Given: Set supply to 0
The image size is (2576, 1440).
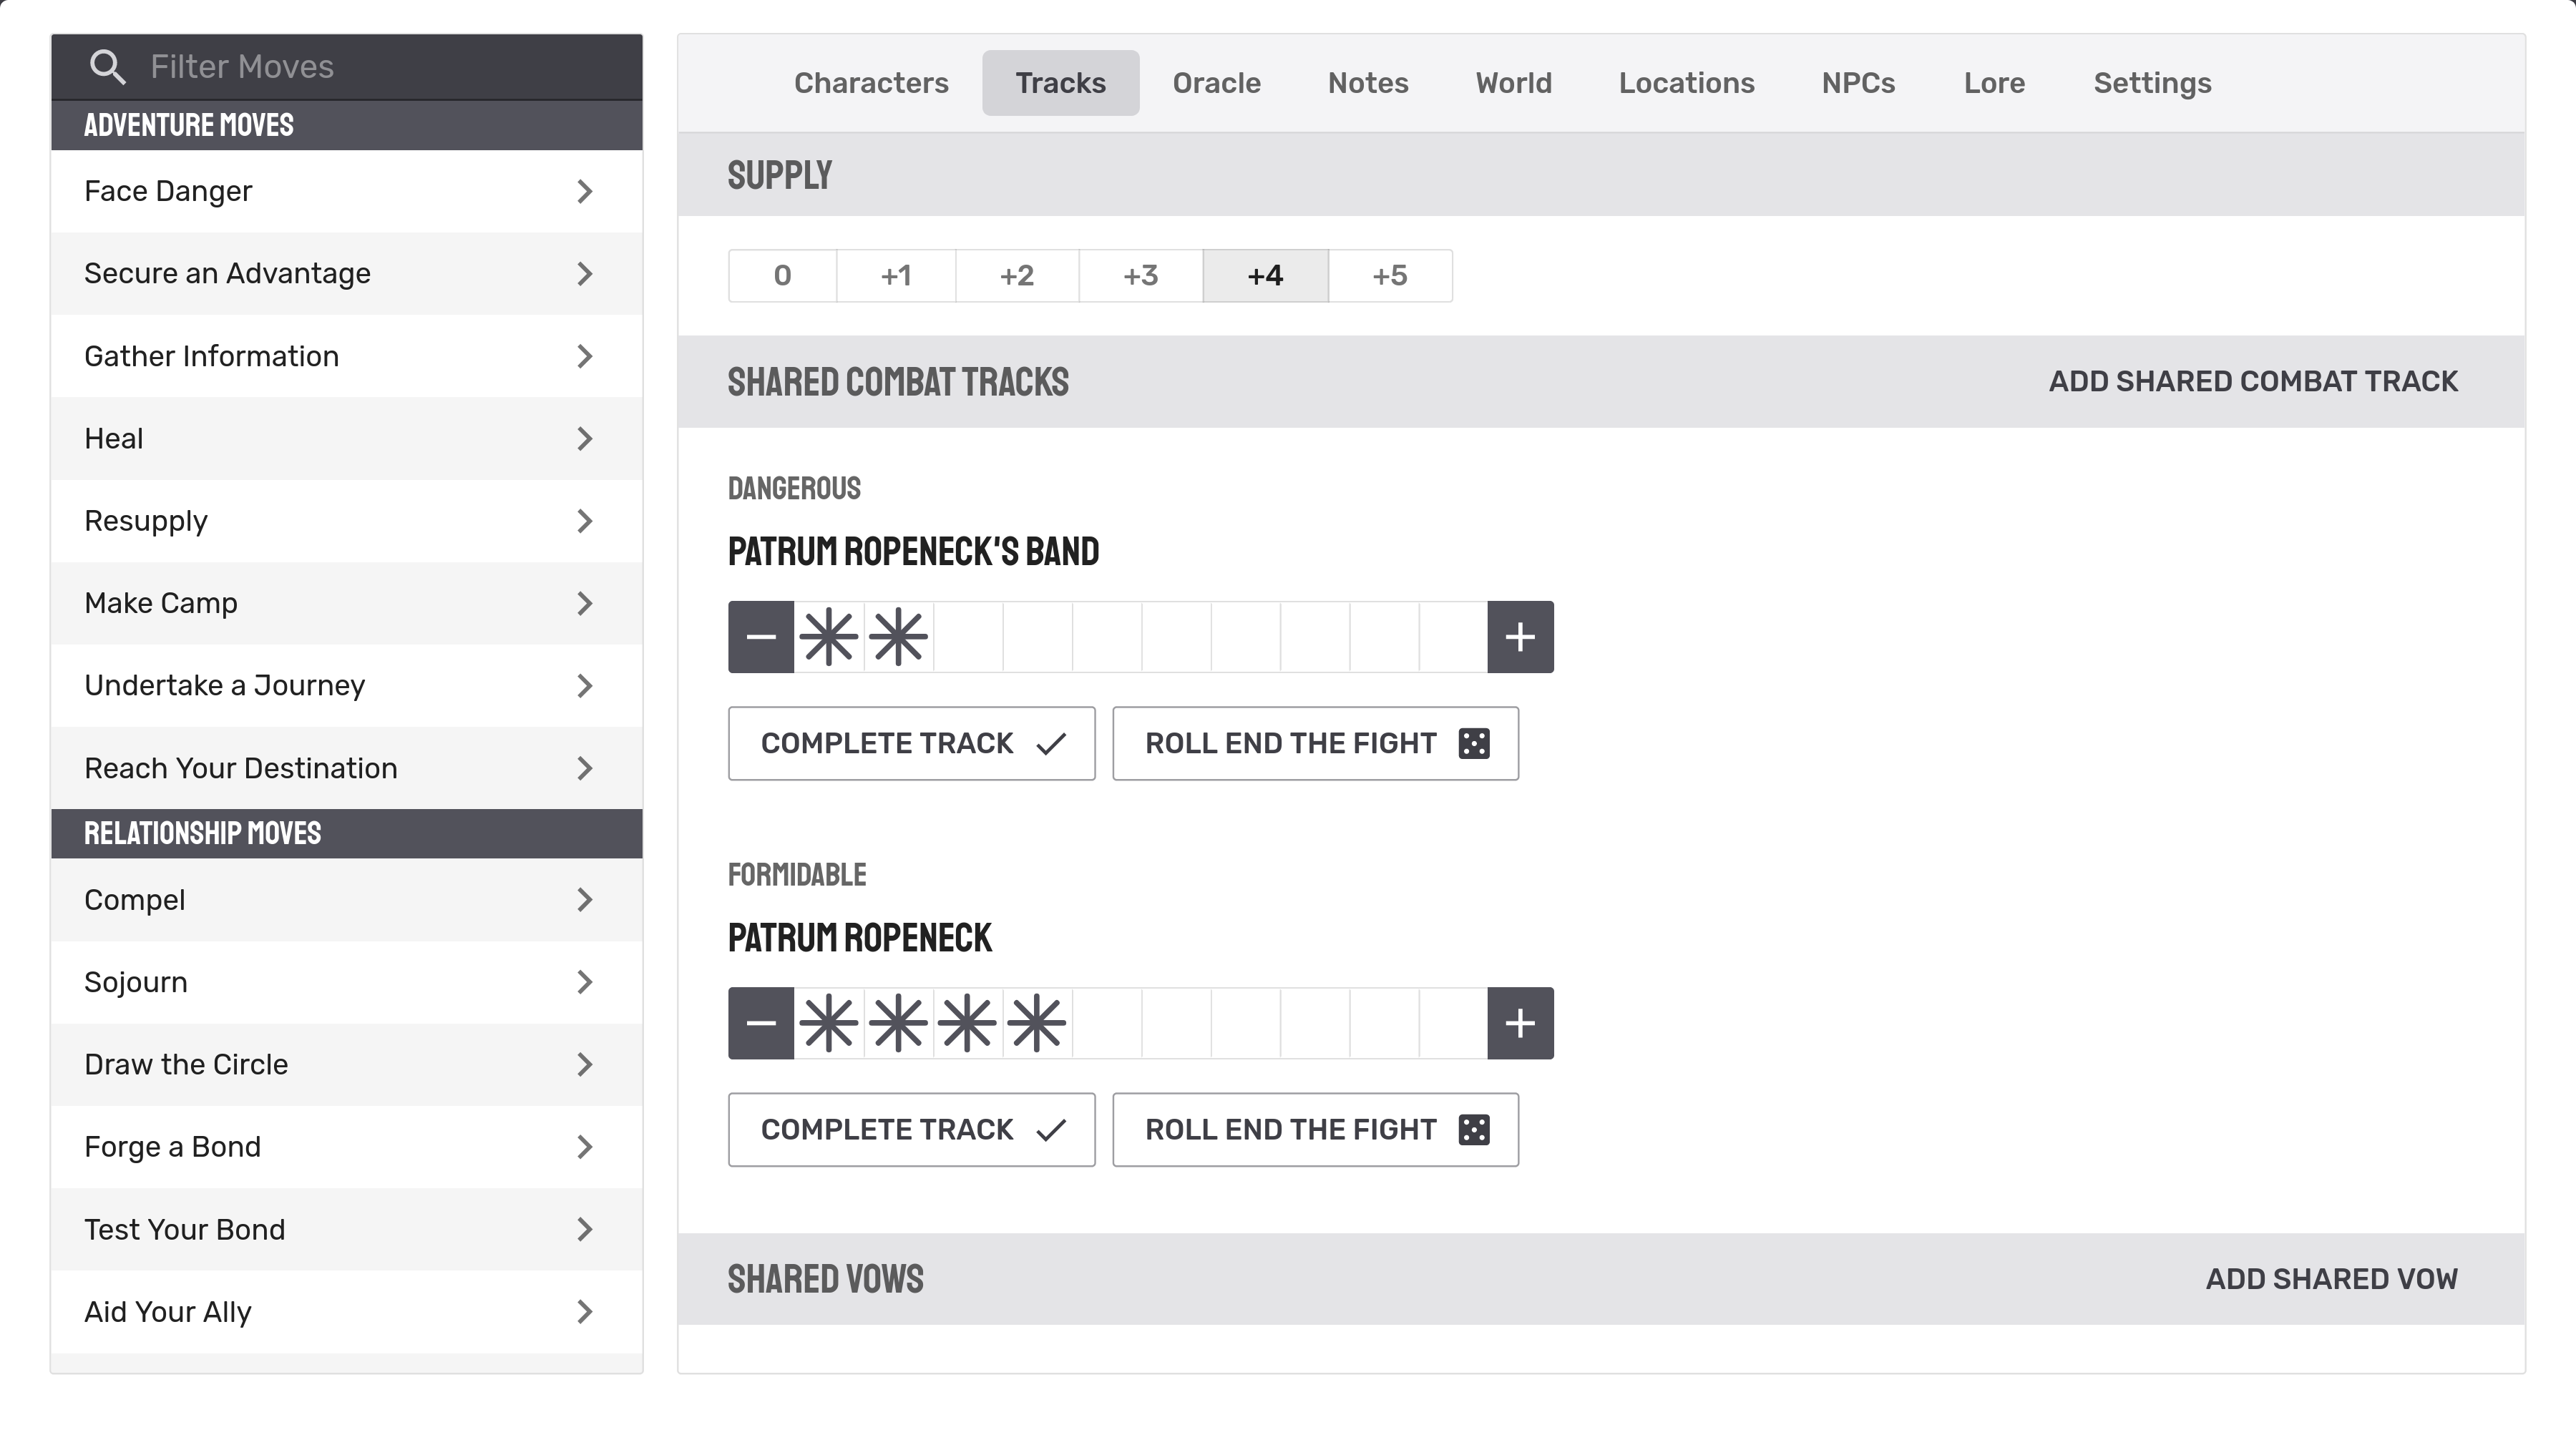Looking at the screenshot, I should click(782, 276).
